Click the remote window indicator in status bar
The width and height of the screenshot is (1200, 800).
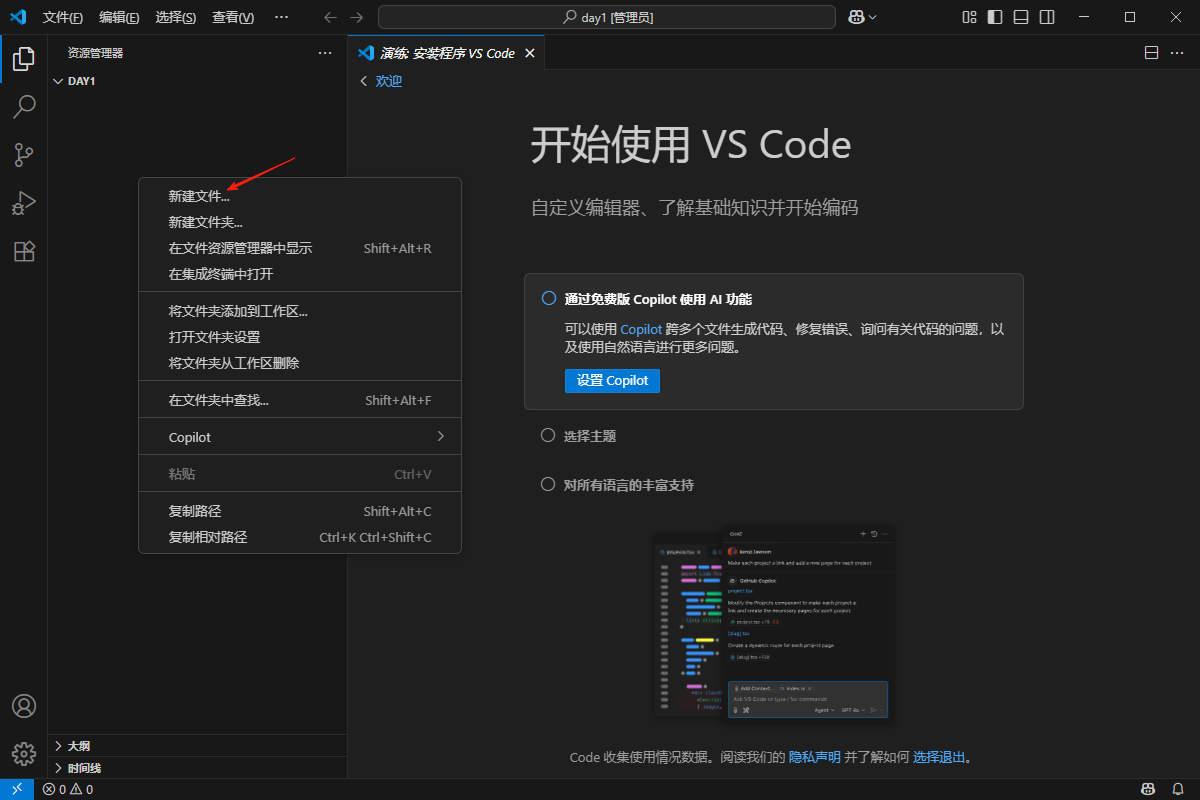click(x=17, y=789)
